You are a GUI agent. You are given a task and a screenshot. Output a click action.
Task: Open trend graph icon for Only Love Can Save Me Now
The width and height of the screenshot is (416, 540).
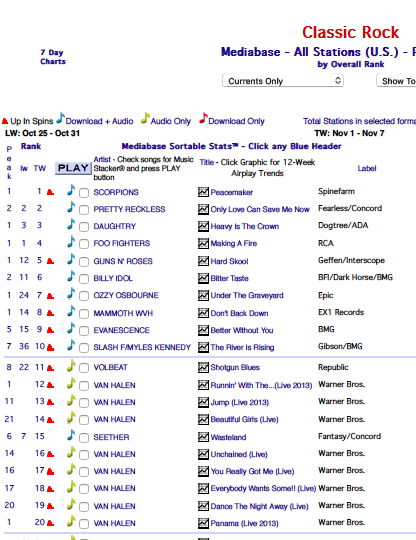(203, 209)
